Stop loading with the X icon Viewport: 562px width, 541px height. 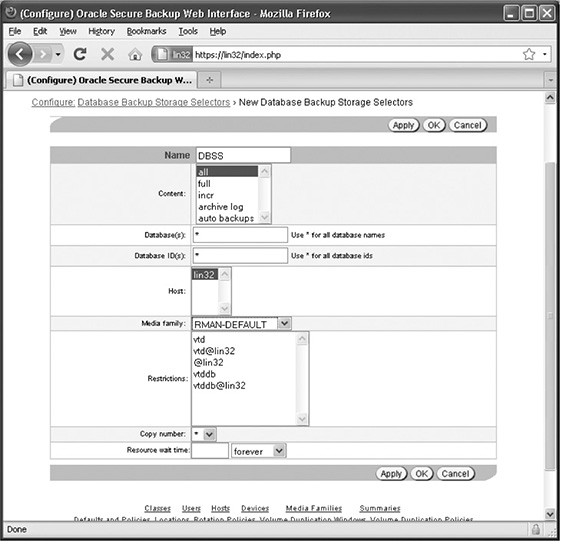coord(107,54)
